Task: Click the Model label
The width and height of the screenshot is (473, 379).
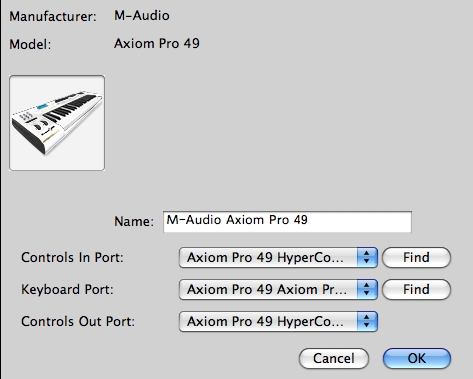Action: 30,44
